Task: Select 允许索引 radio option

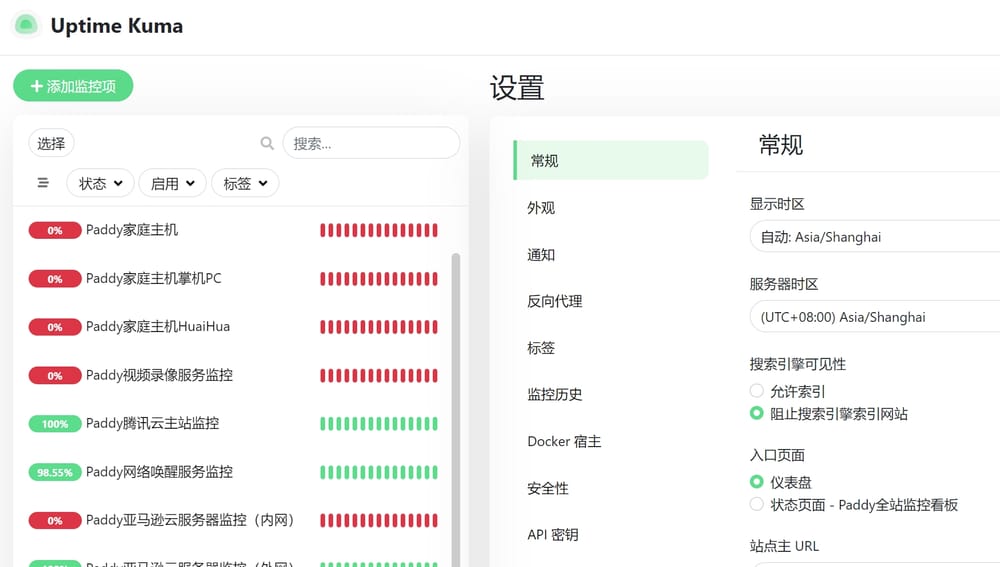Action: [757, 391]
